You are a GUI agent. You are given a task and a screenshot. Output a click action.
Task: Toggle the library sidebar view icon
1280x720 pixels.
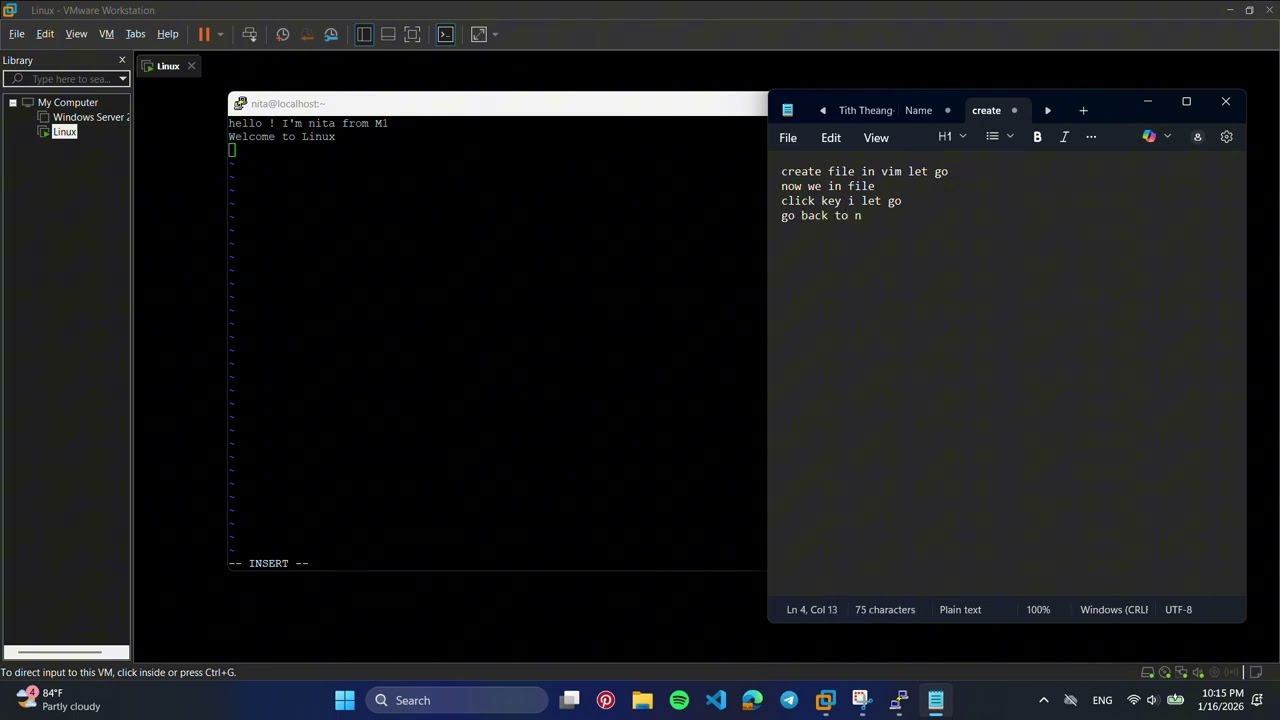click(x=364, y=34)
